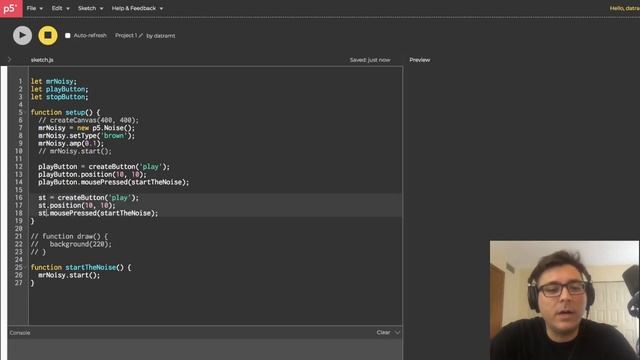Viewport: 640px width, 360px height.
Task: Click the console input area
Action: [205, 349]
